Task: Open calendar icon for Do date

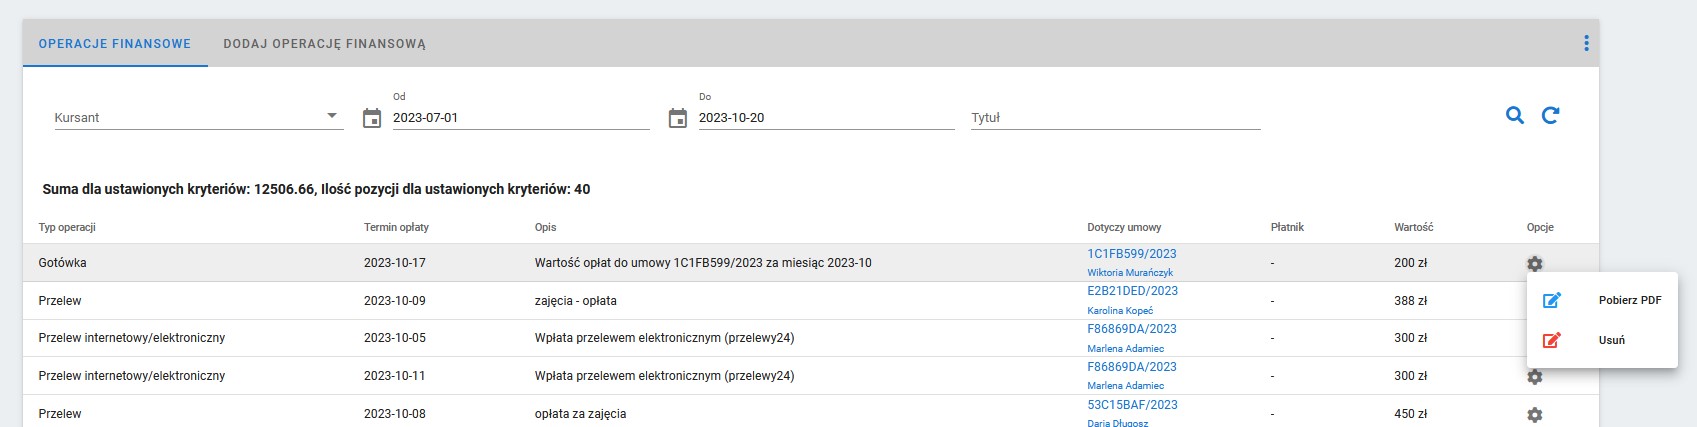Action: click(x=677, y=118)
